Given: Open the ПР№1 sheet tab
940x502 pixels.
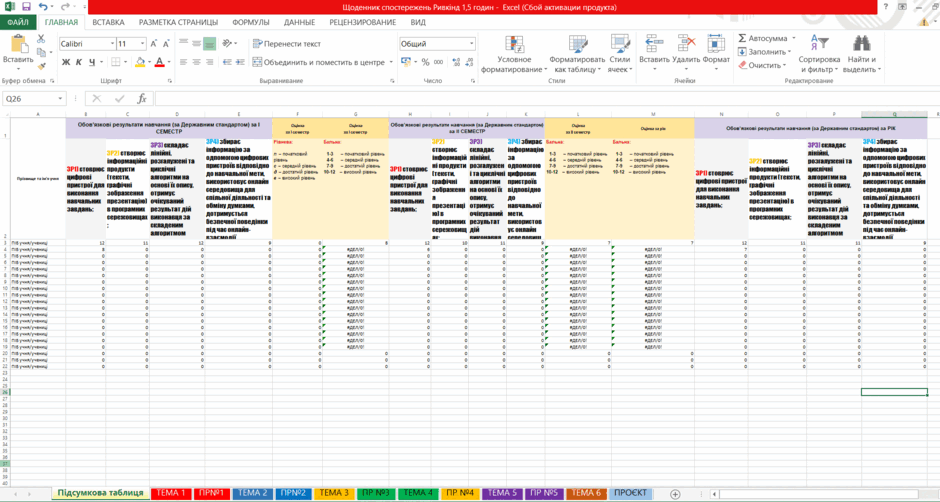Looking at the screenshot, I should point(211,493).
